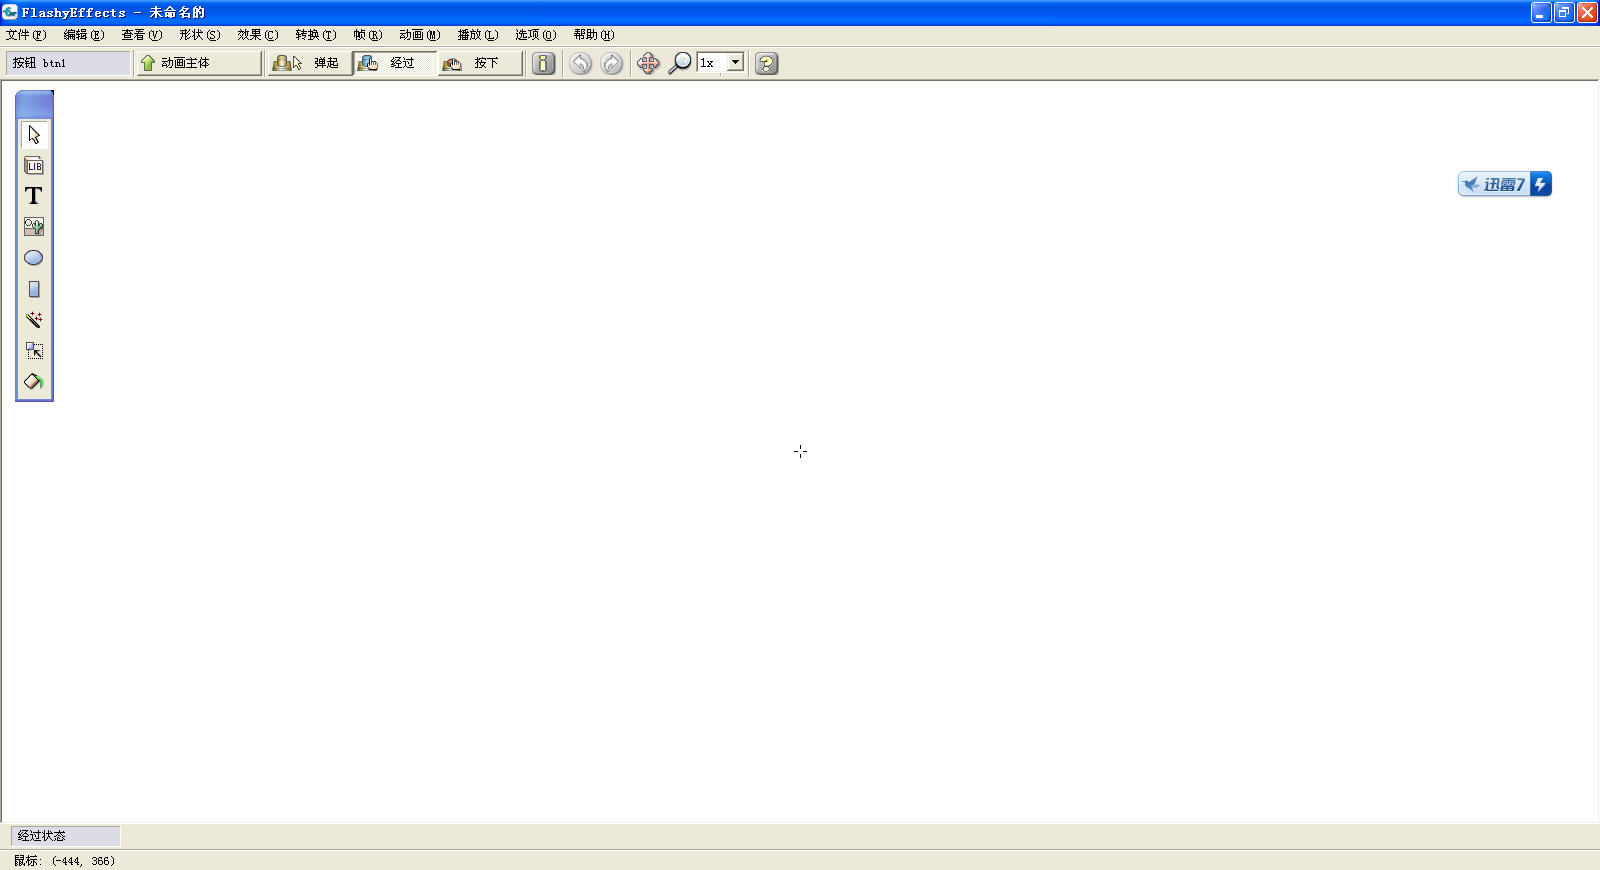Viewport: 1600px width, 870px height.
Task: Open the 形状 menu
Action: [x=200, y=35]
